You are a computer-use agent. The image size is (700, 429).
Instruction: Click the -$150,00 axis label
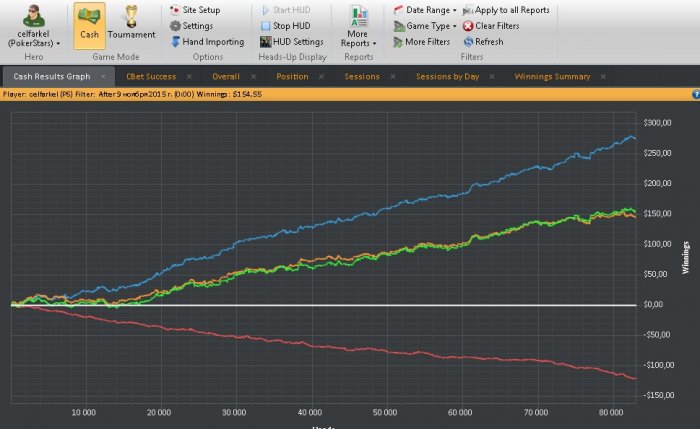click(658, 395)
